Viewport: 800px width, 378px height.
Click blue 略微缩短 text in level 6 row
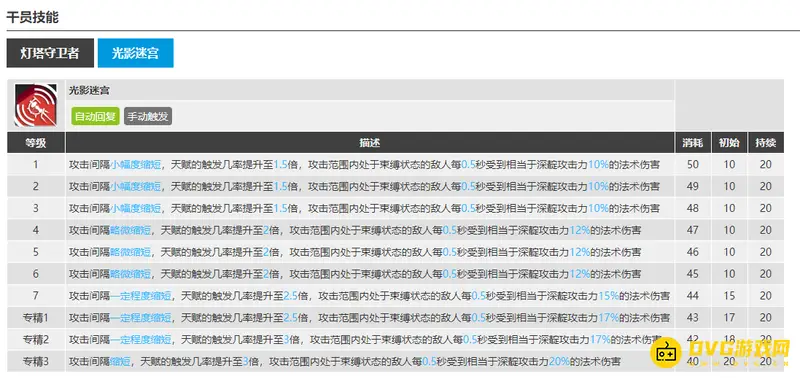point(131,274)
